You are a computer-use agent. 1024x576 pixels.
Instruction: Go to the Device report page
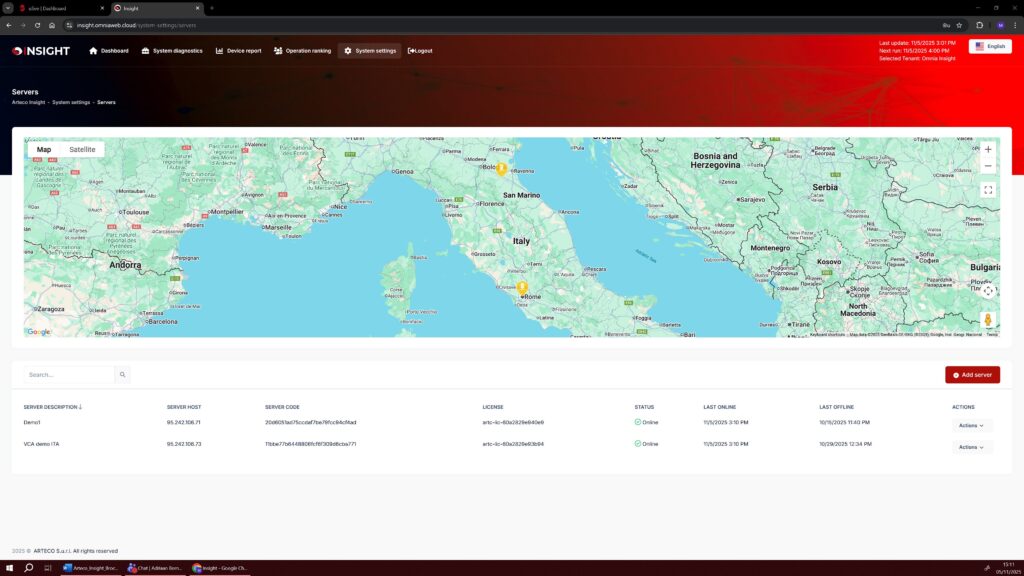click(x=238, y=51)
